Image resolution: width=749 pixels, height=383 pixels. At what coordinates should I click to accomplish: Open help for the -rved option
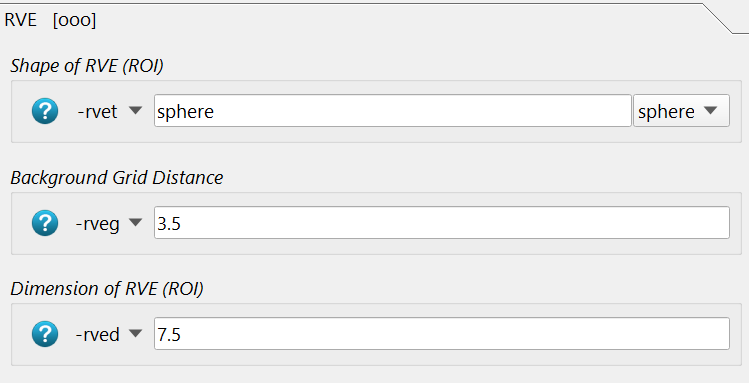click(x=45, y=334)
